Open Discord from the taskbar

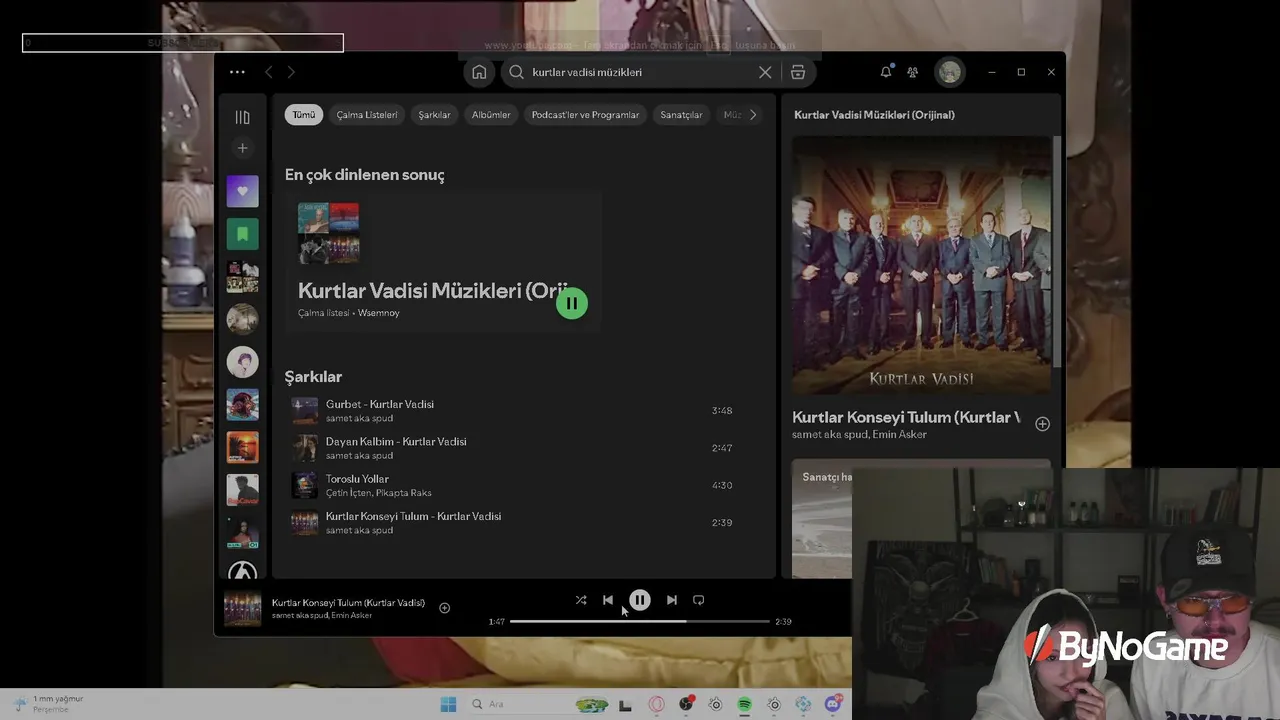833,704
